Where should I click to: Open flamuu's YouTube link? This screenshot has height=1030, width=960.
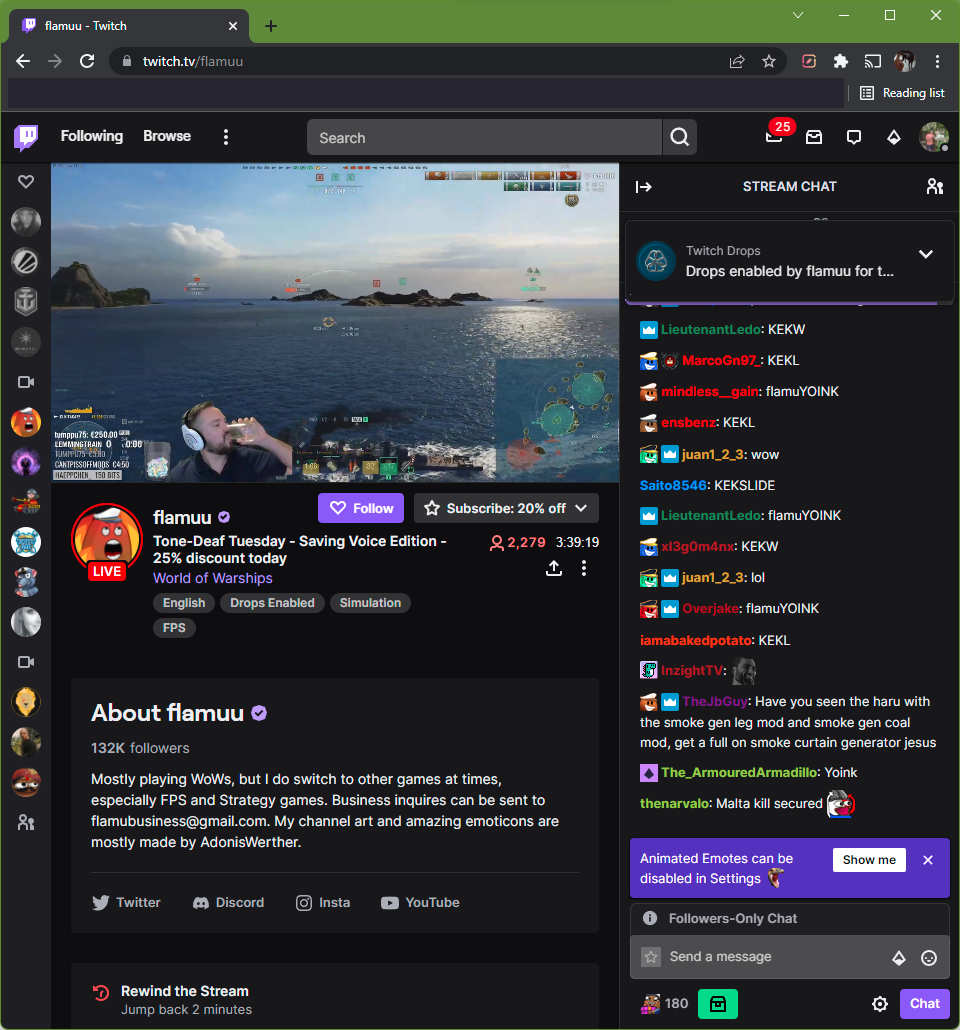coord(420,903)
